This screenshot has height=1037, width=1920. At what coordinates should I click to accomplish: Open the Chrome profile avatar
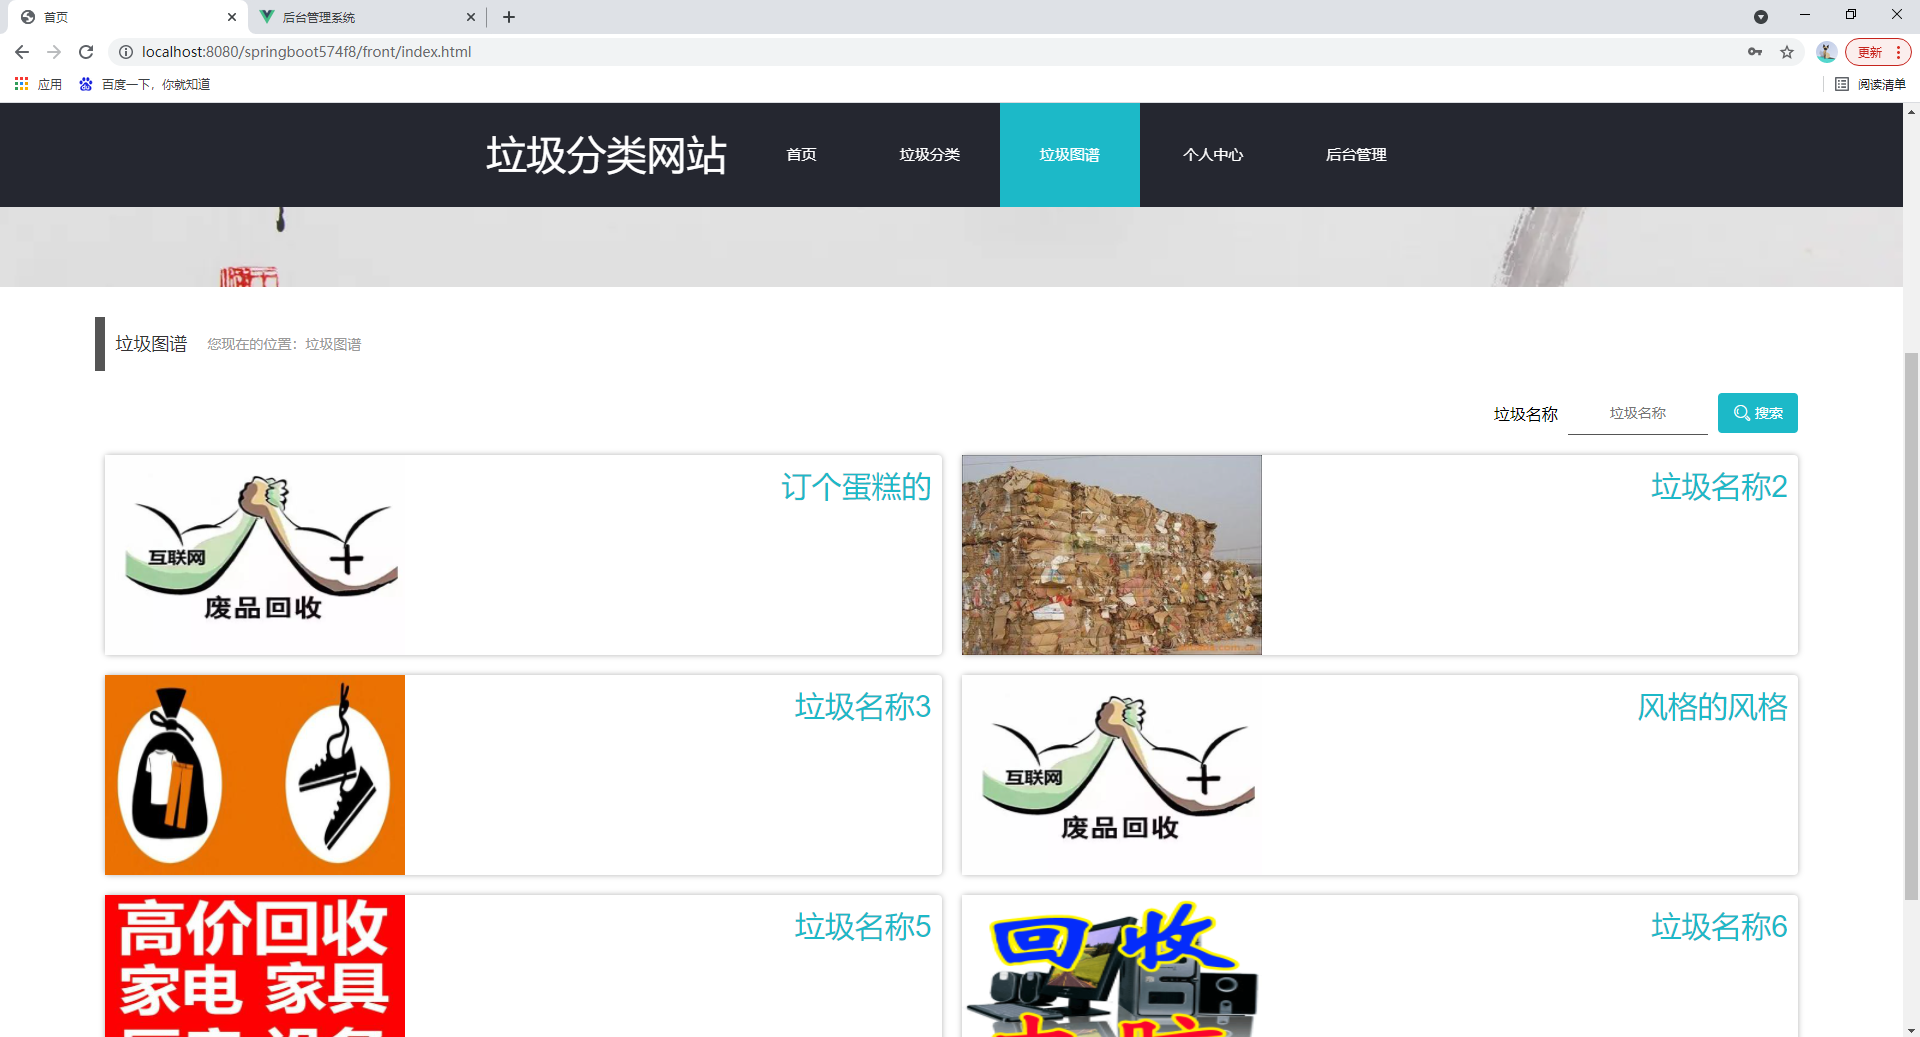point(1826,52)
